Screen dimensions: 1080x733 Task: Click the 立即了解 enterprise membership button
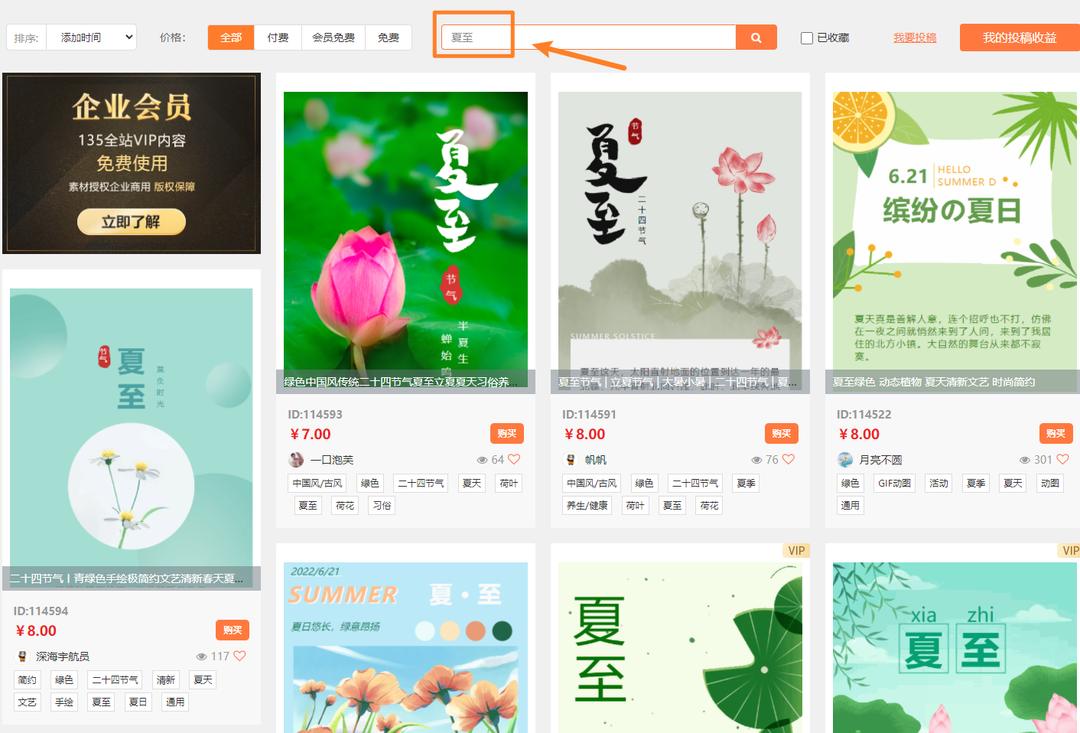pos(131,222)
